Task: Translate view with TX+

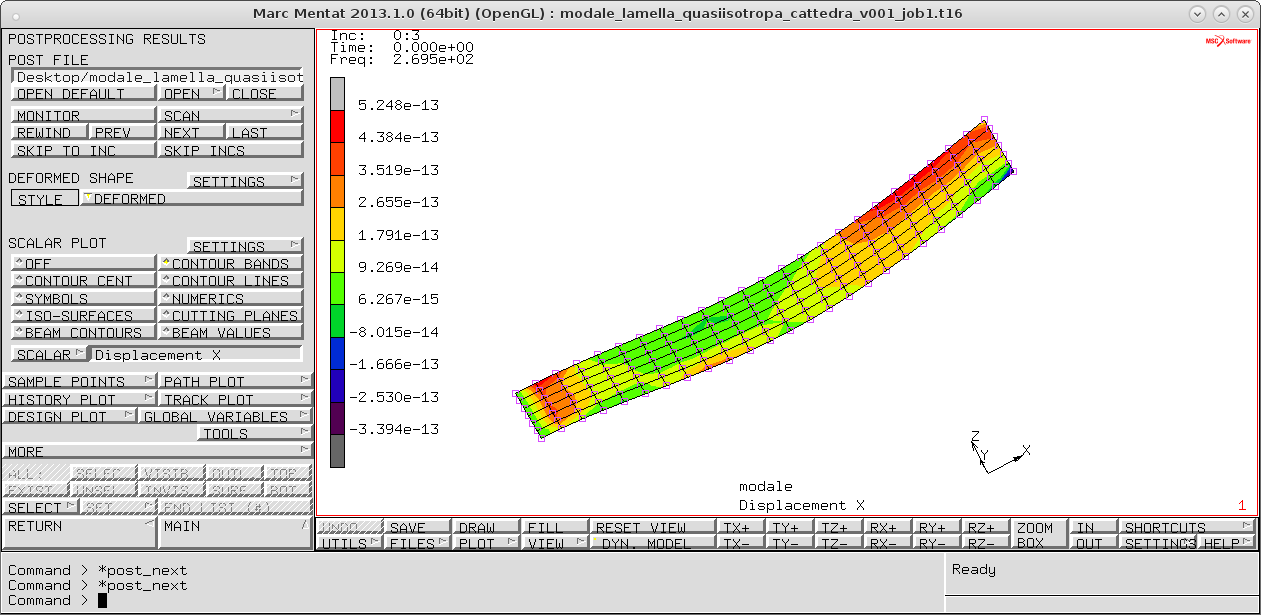Action: [741, 527]
